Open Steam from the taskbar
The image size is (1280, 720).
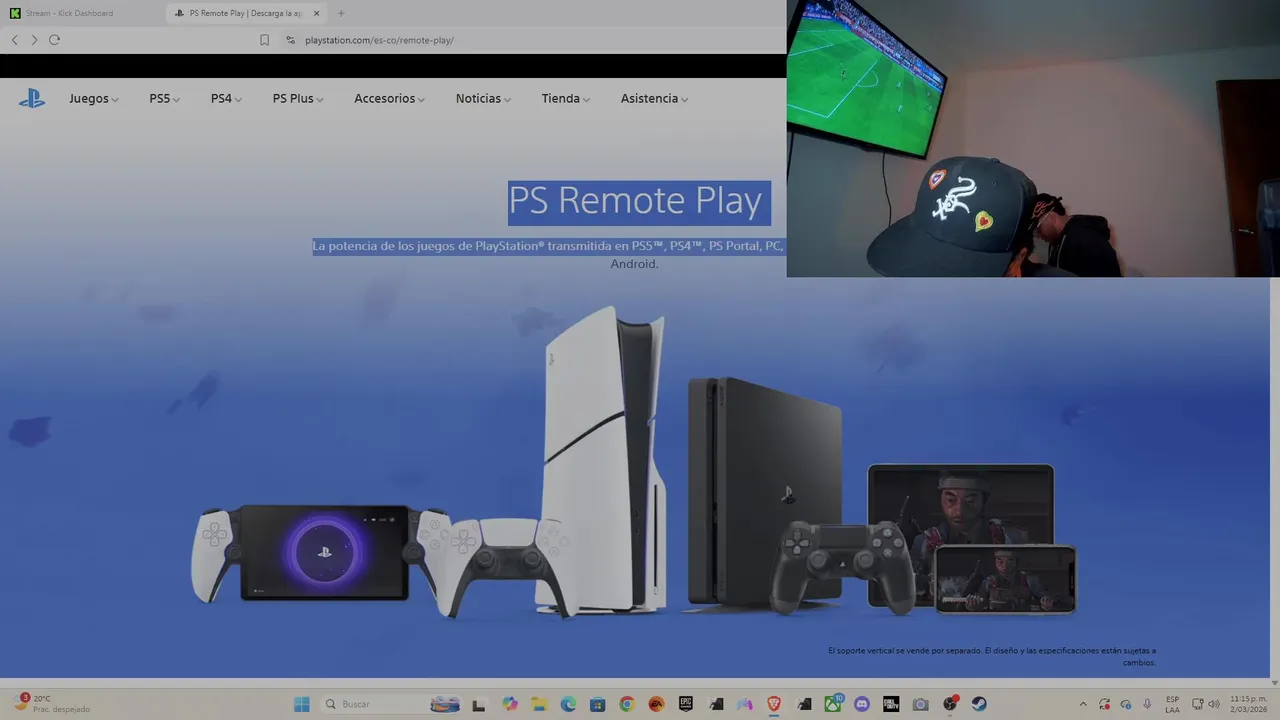(979, 704)
